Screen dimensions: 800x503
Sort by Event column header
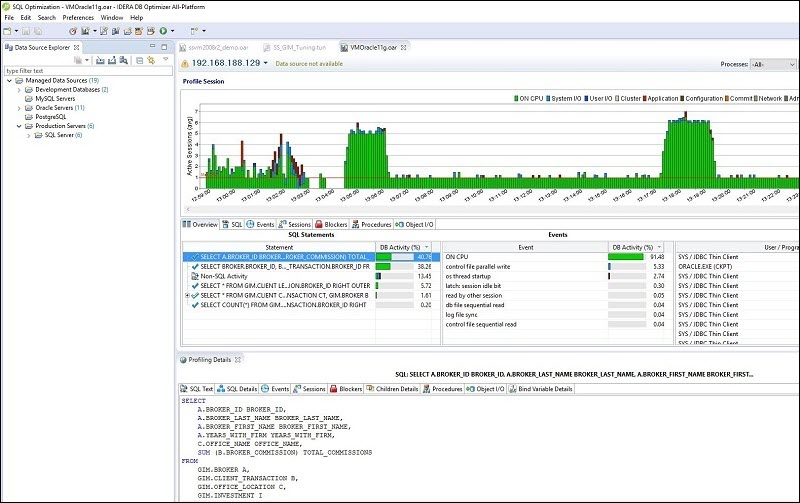[x=526, y=247]
